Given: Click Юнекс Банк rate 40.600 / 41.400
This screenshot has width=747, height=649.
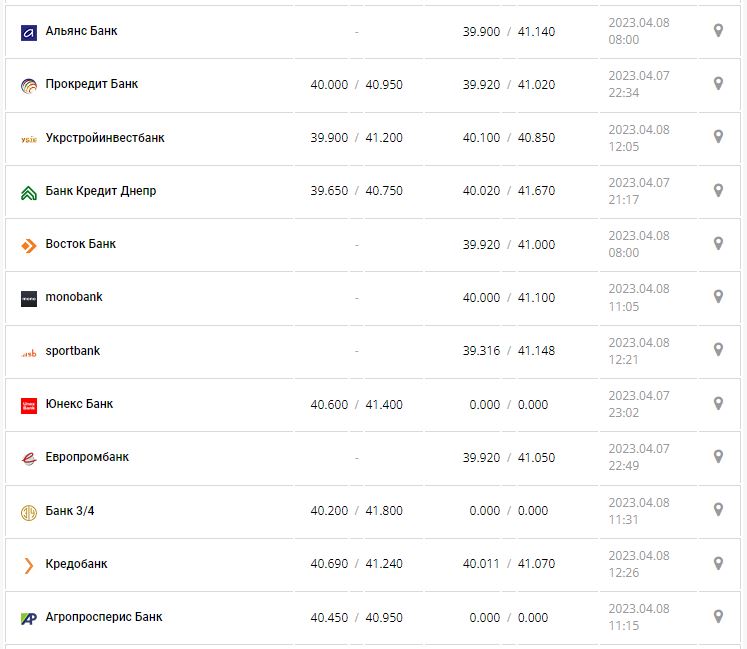Looking at the screenshot, I should click(356, 404).
